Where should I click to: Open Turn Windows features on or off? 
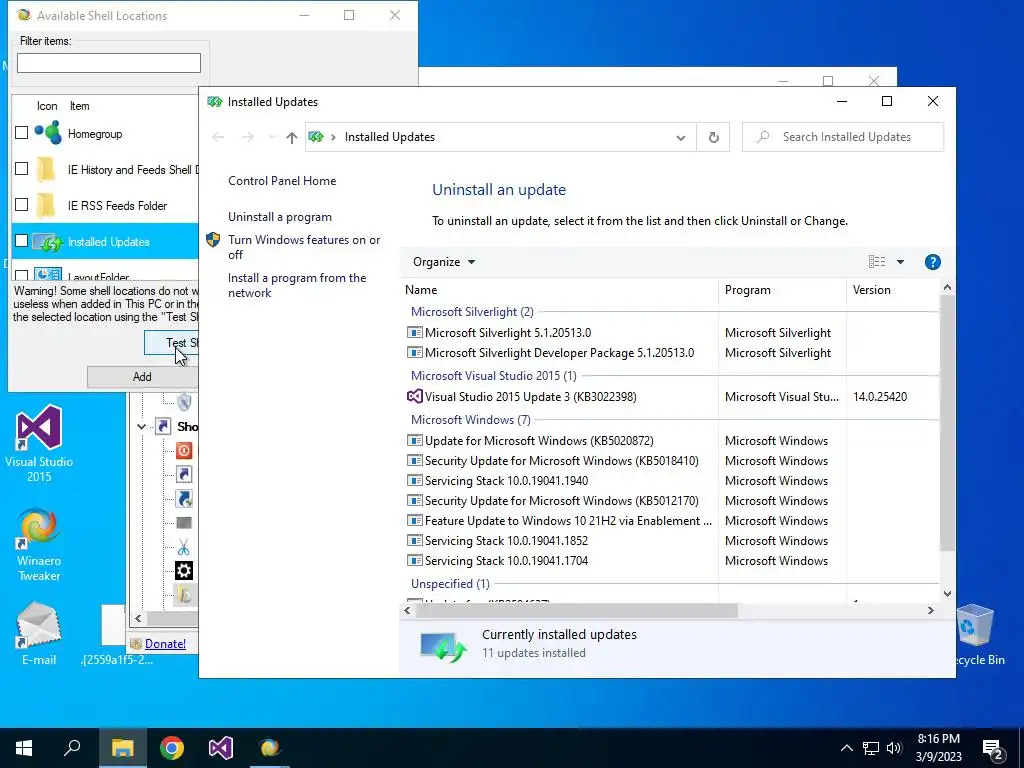click(x=304, y=247)
